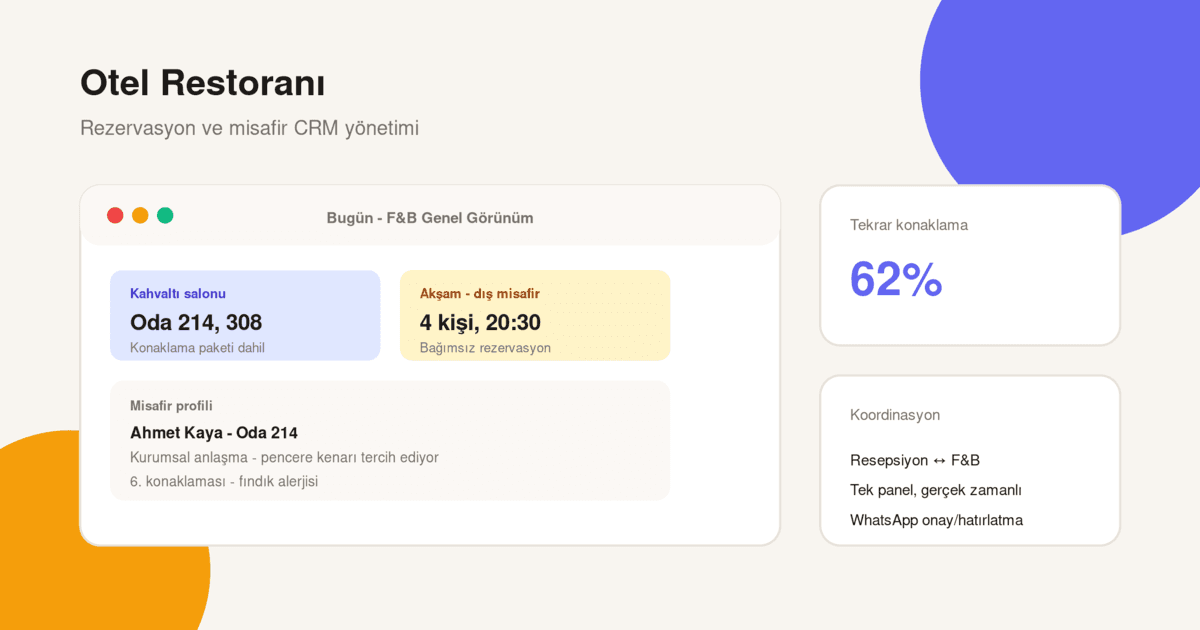Click the green window dot

pyautogui.click(x=165, y=215)
